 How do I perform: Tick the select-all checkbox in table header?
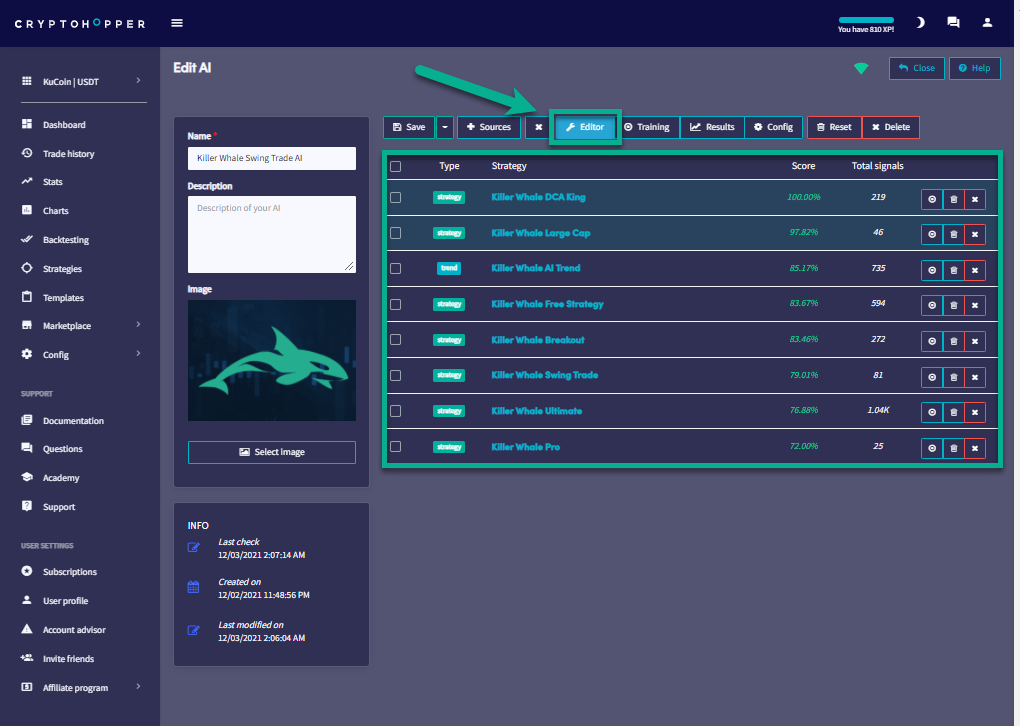[396, 167]
